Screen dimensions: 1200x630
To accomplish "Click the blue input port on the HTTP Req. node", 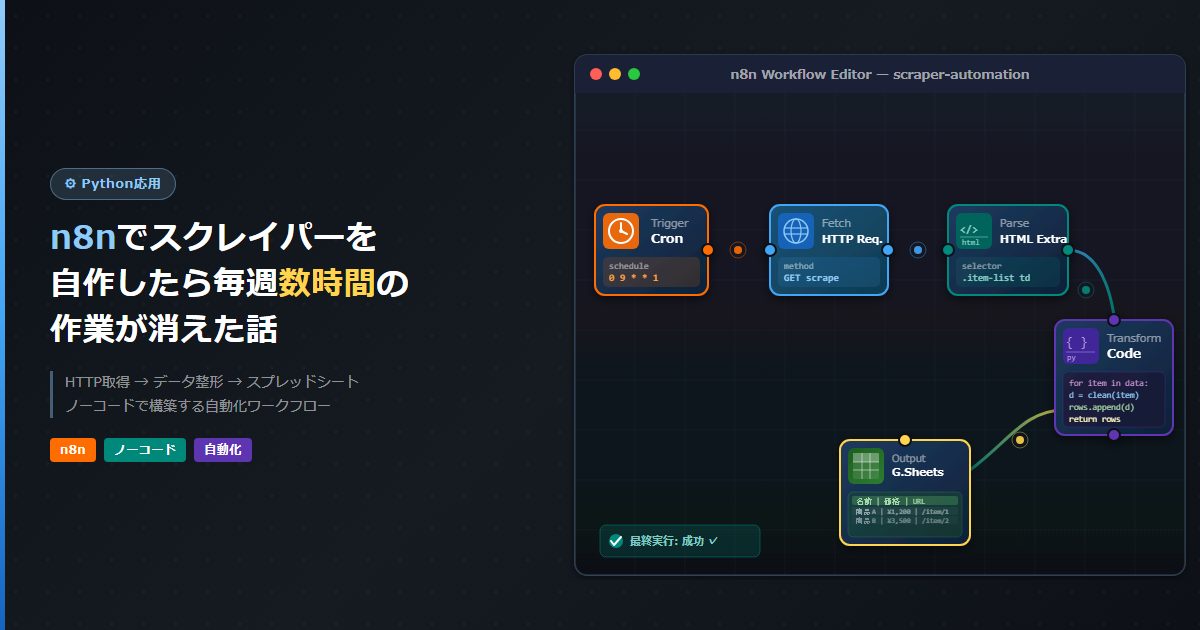I will 770,250.
